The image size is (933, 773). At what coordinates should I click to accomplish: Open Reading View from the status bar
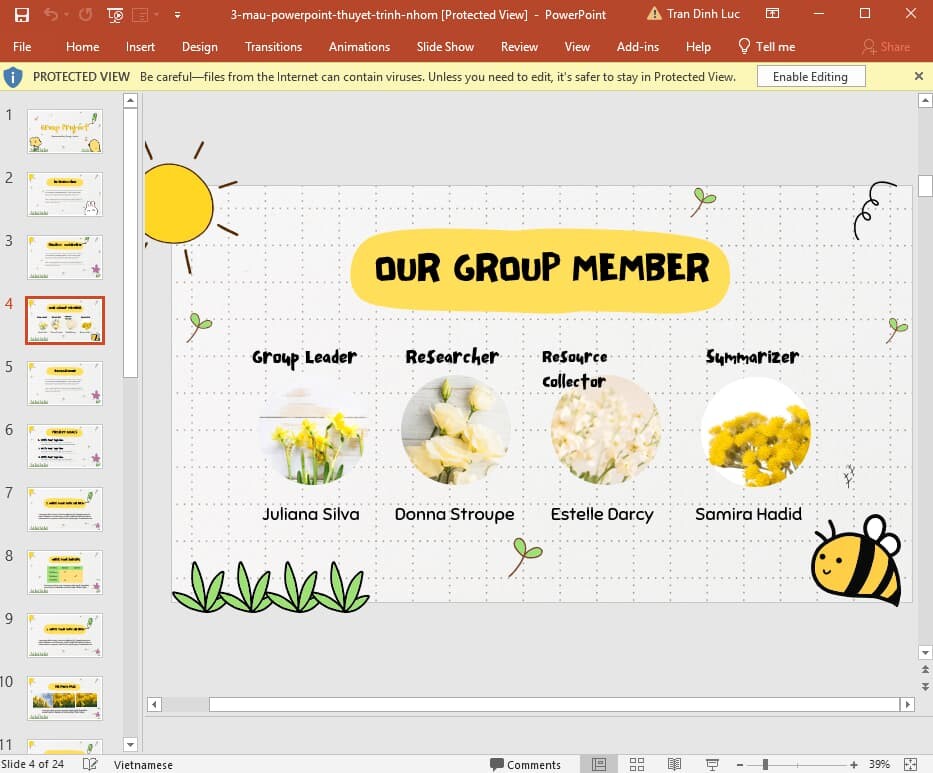tap(674, 764)
